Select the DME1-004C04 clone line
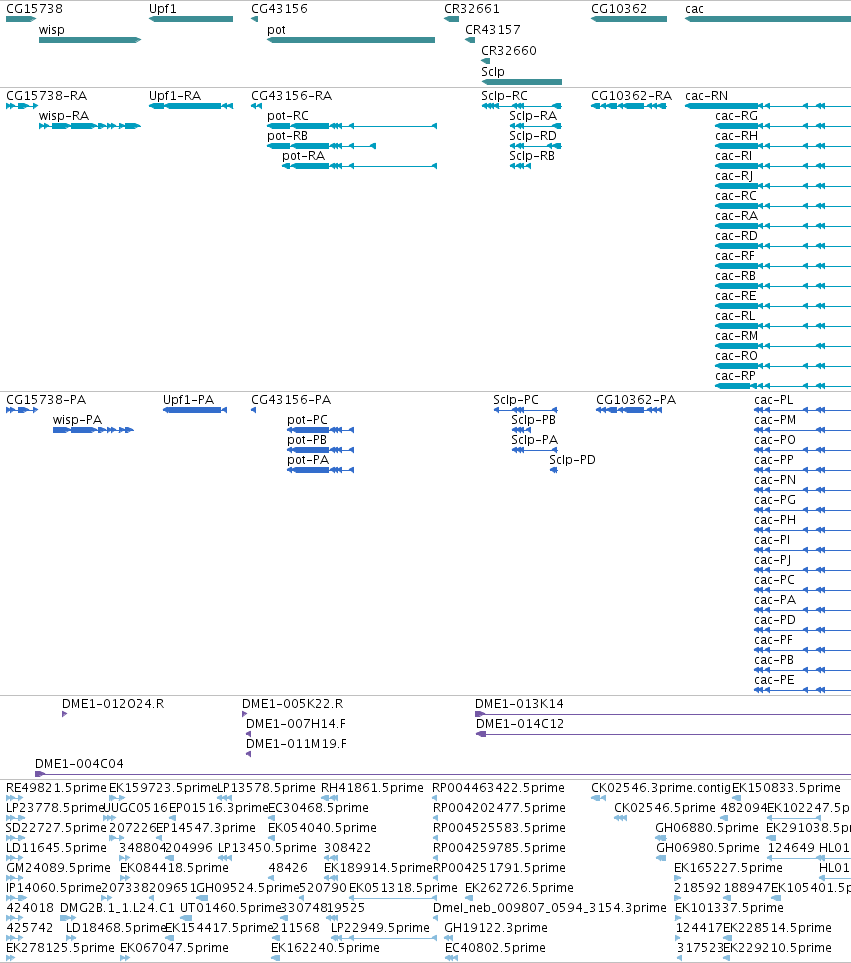 point(443,774)
